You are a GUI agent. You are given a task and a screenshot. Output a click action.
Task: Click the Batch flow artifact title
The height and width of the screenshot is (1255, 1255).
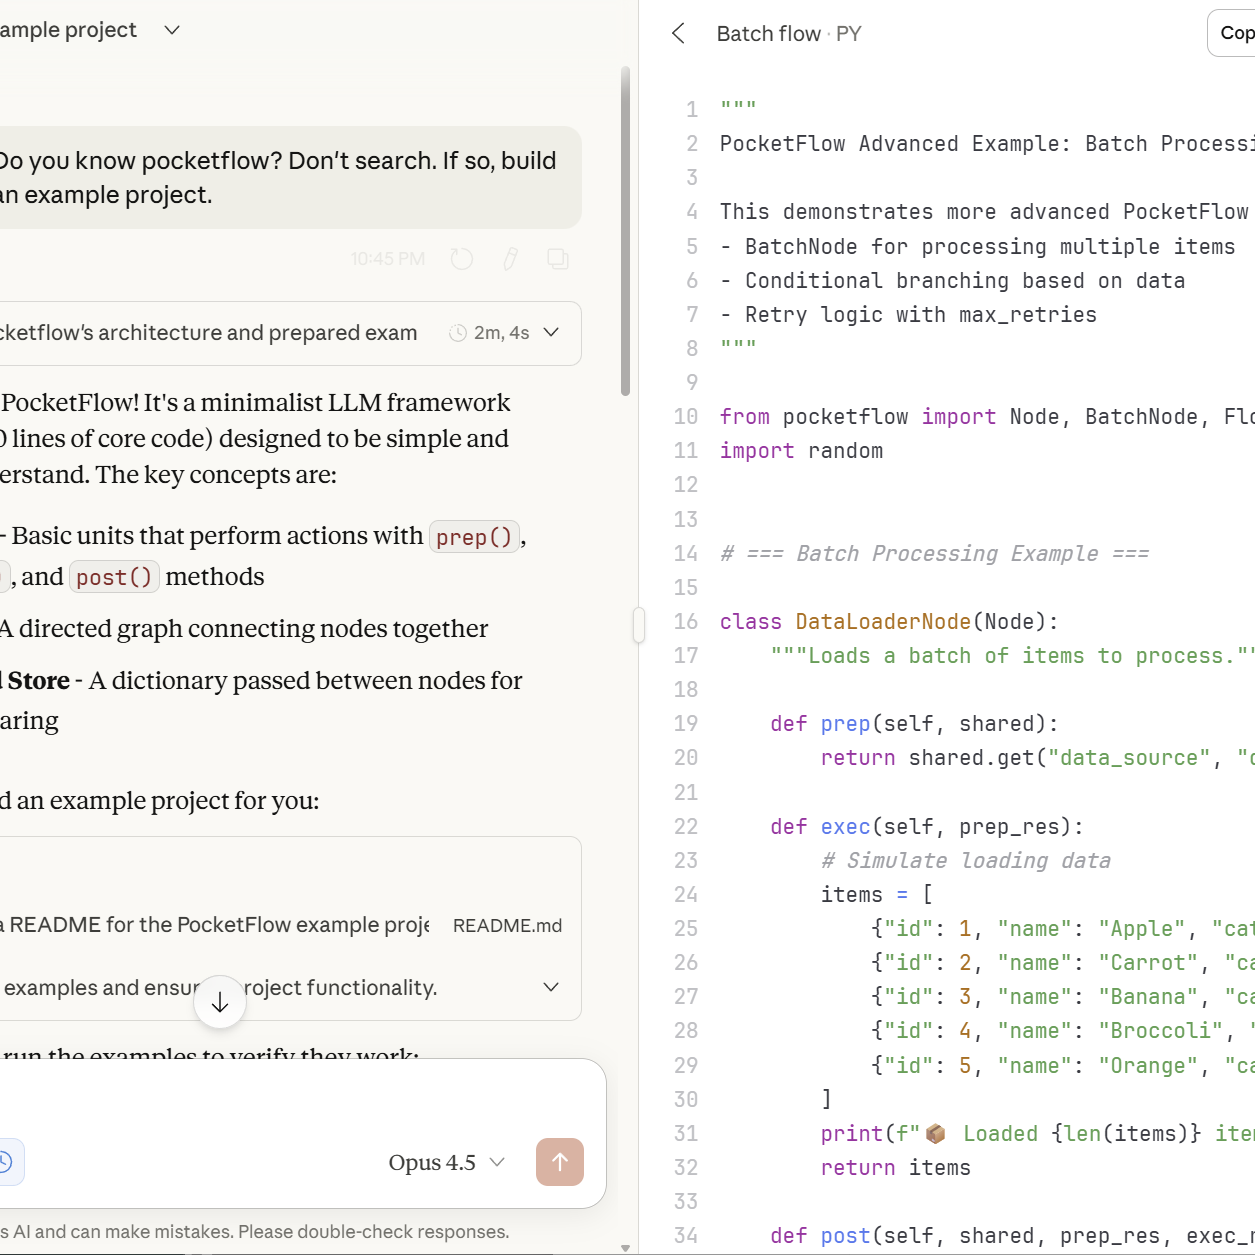(768, 34)
